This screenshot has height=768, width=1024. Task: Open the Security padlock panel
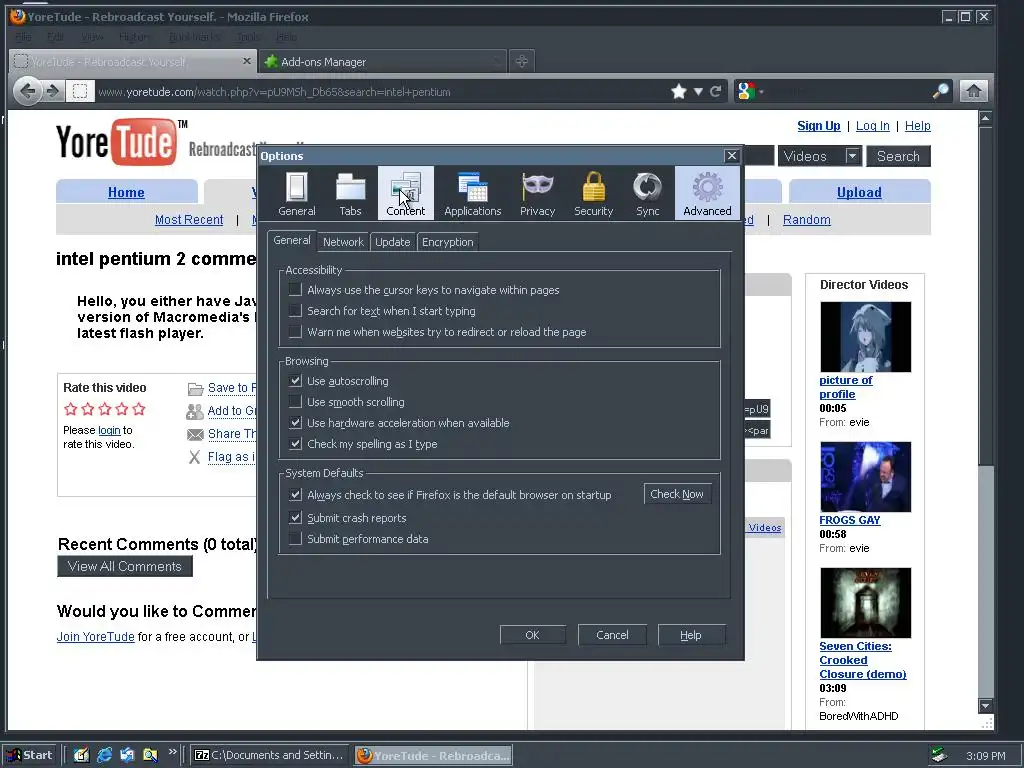pos(594,193)
